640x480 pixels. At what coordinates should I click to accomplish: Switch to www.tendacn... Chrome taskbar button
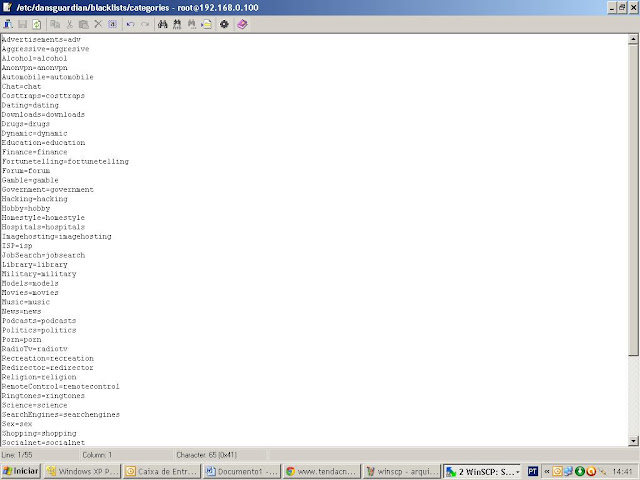(x=322, y=471)
